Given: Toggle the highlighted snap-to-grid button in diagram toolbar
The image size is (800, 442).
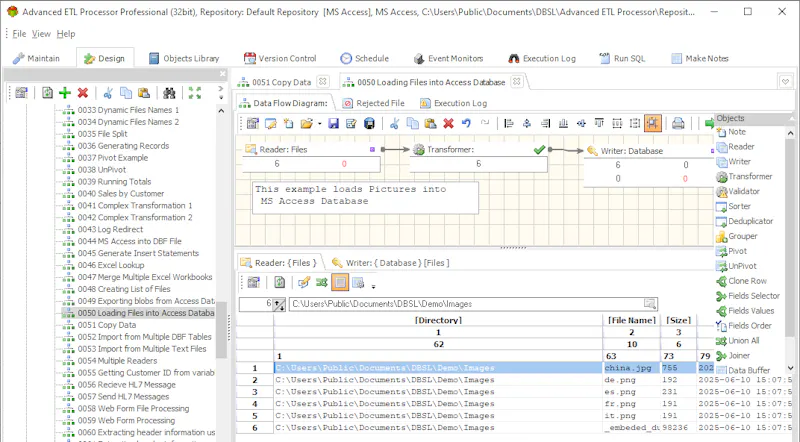Looking at the screenshot, I should tap(653, 123).
